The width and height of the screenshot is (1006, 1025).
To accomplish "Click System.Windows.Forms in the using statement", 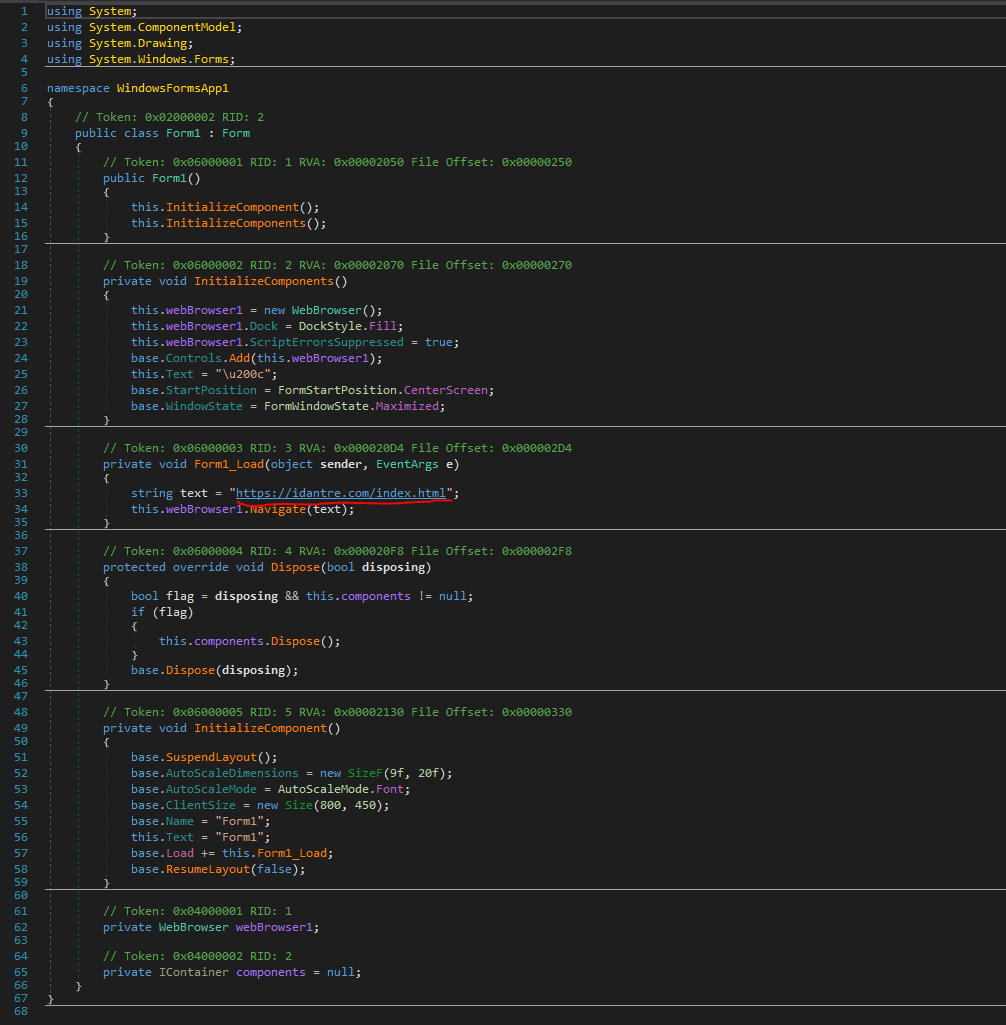I will pyautogui.click(x=159, y=59).
